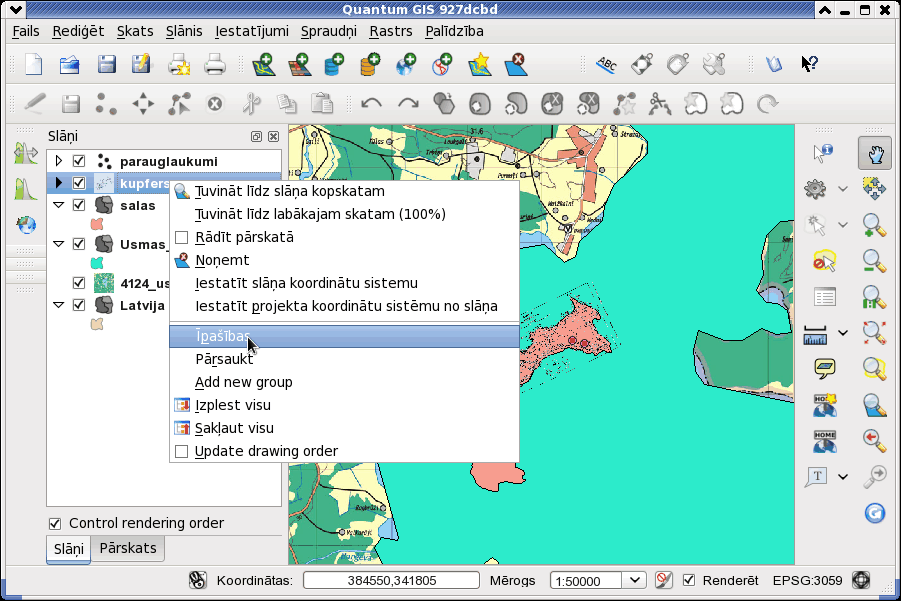Image resolution: width=901 pixels, height=601 pixels.
Task: Click the Add SpatiaLite Layer icon
Action: coord(370,64)
